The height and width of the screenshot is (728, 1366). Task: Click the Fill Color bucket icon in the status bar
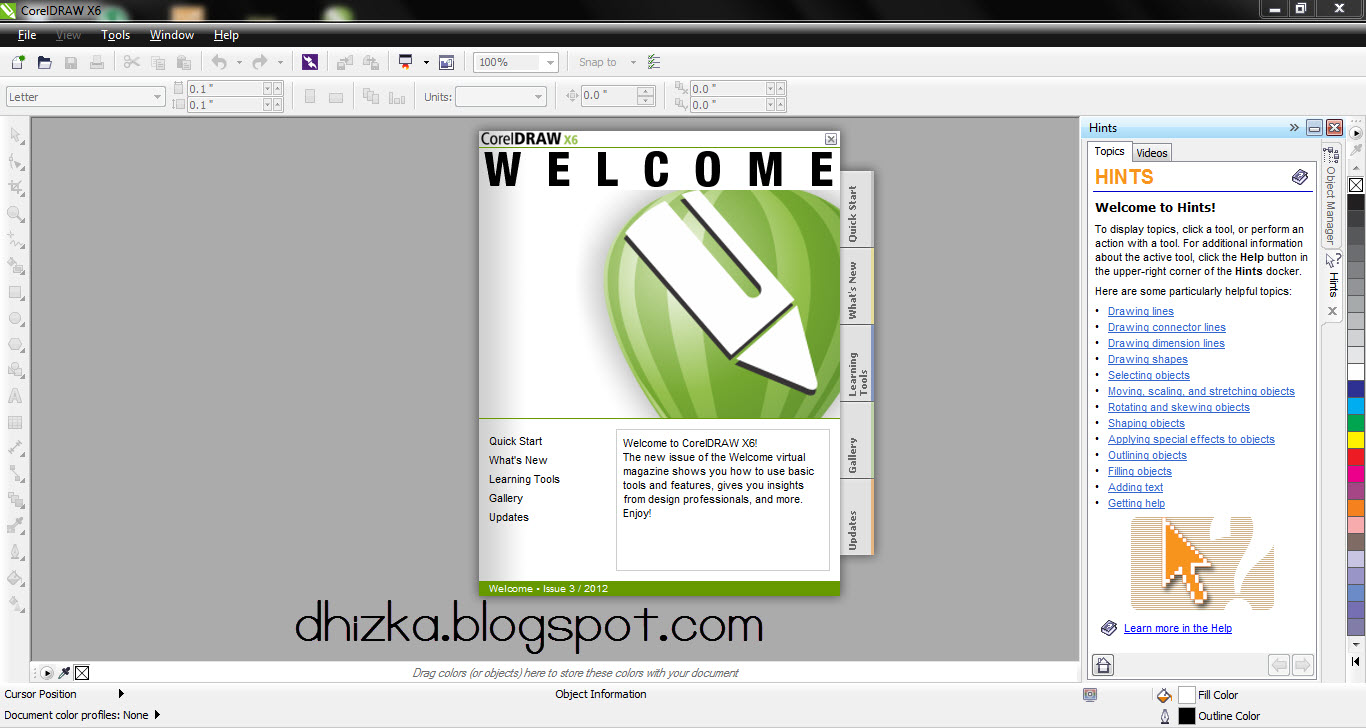coord(1163,695)
